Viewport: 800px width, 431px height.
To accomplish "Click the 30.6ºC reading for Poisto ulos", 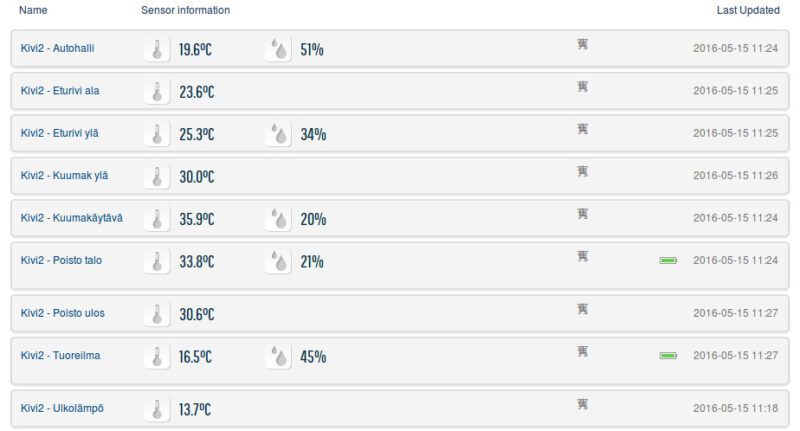I will 197,314.
